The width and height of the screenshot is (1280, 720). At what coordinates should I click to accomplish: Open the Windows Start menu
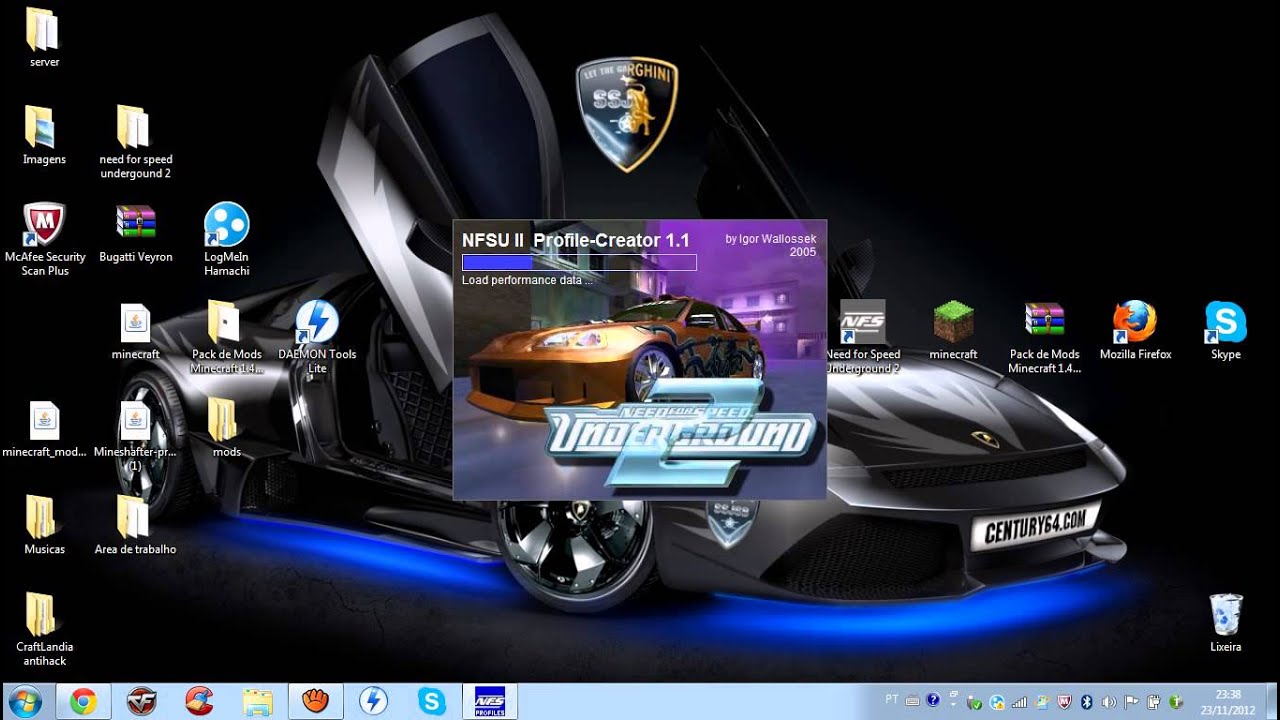24,701
